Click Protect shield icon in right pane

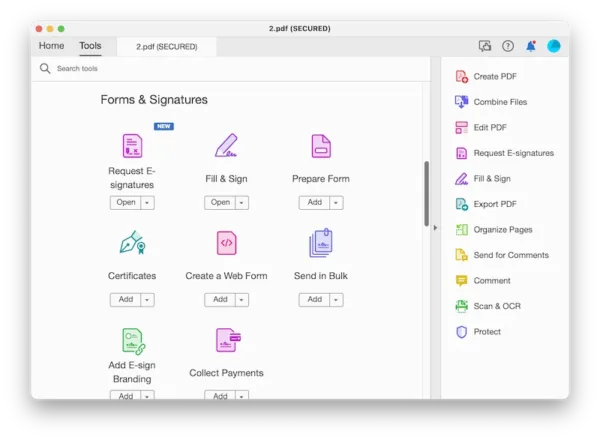[461, 332]
